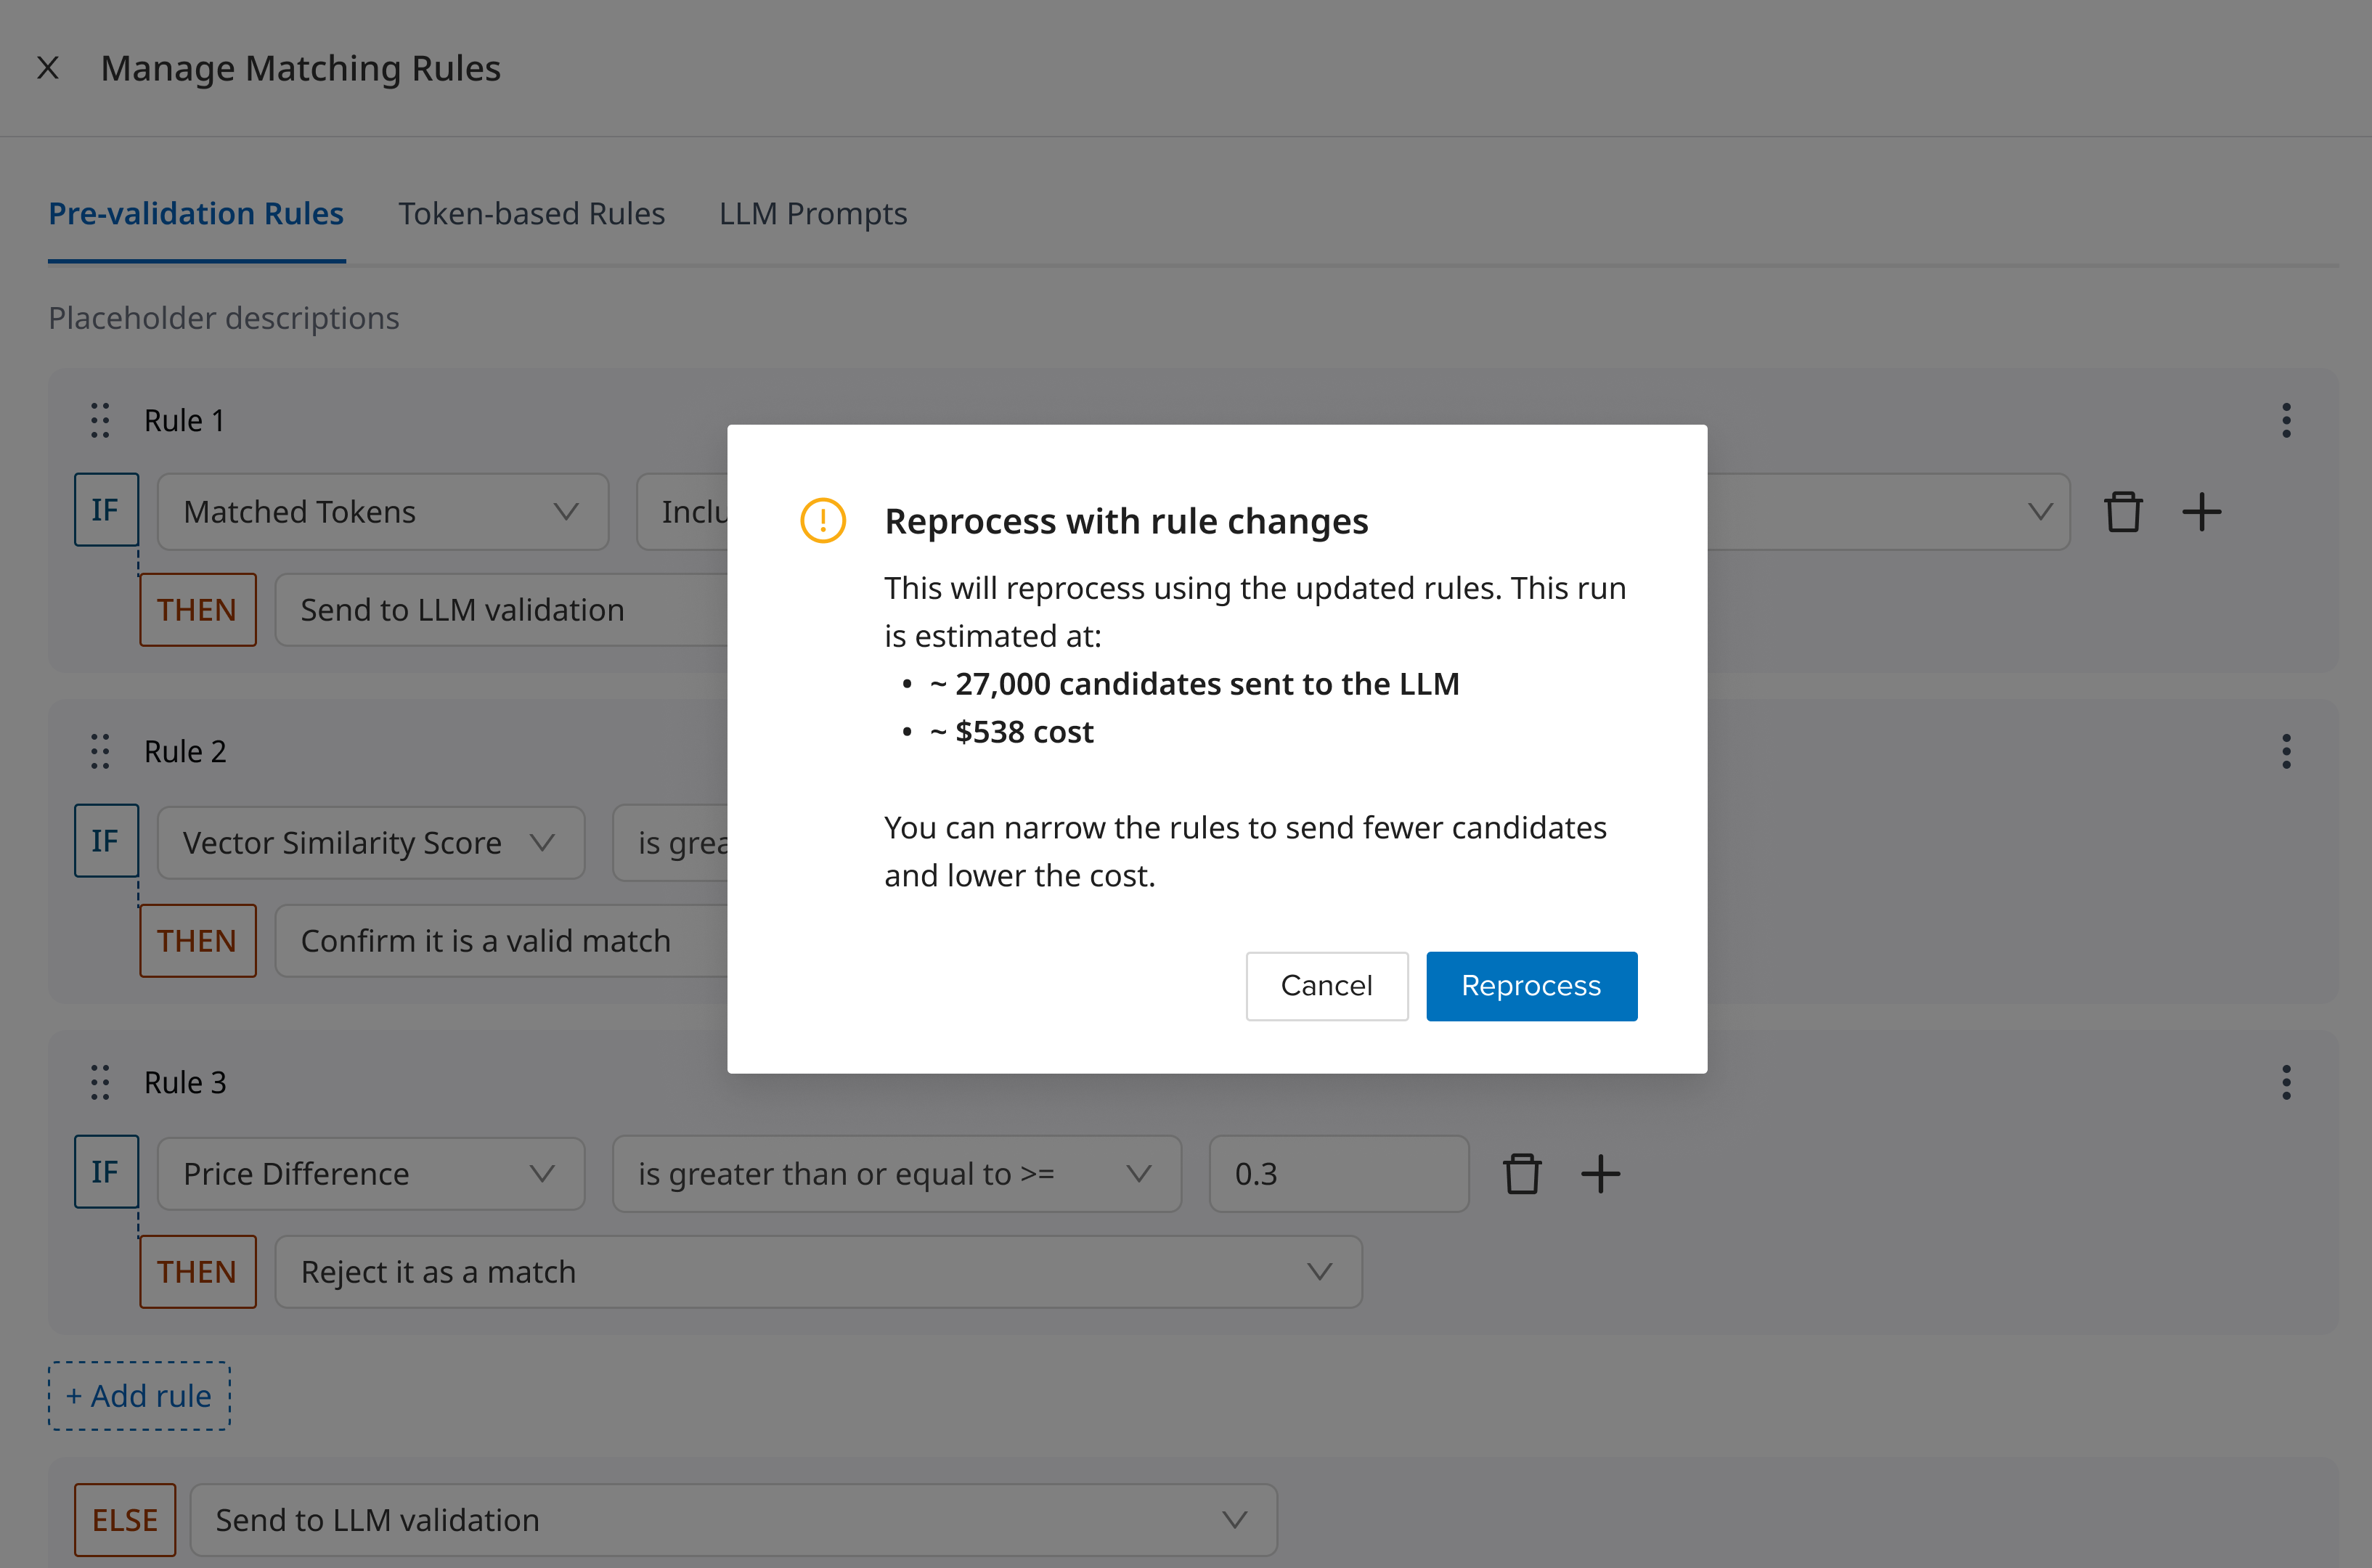The height and width of the screenshot is (1568, 2372).
Task: Open Rule 2 Confirm it is a valid match dropdown
Action: tap(502, 941)
